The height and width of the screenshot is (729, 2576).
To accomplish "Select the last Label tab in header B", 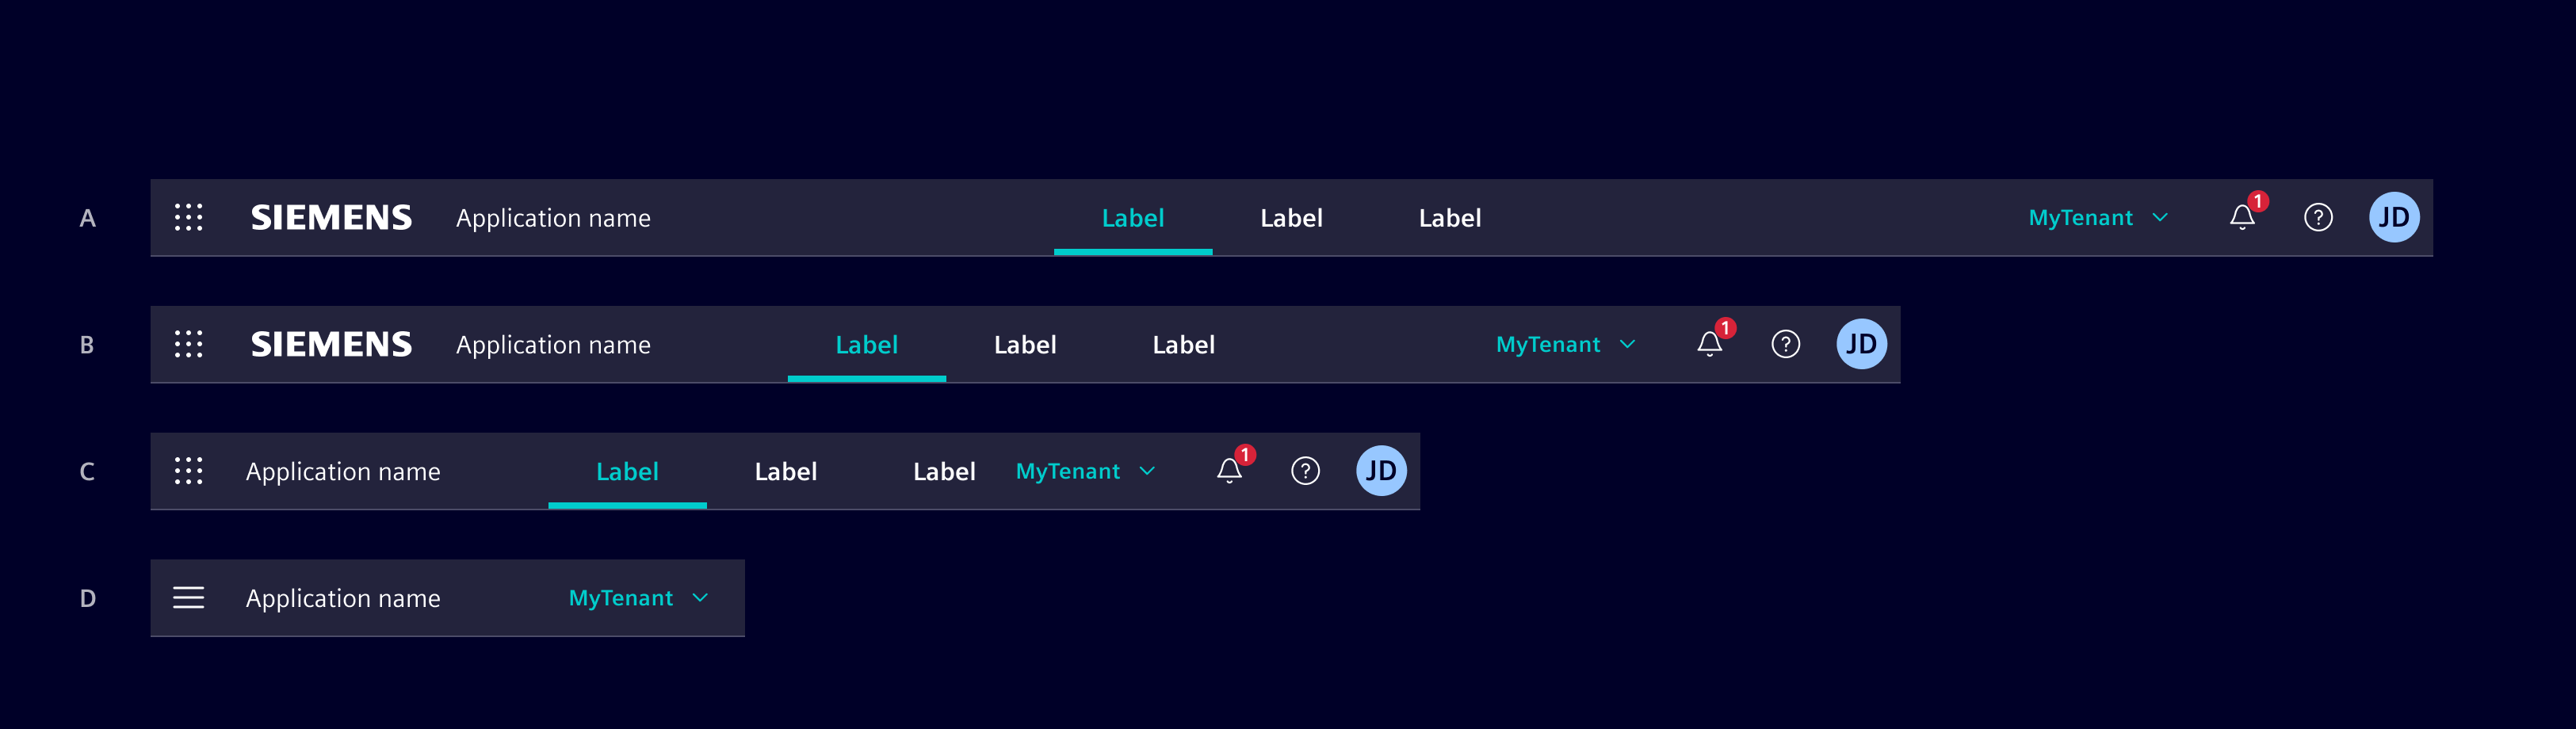I will [1183, 345].
